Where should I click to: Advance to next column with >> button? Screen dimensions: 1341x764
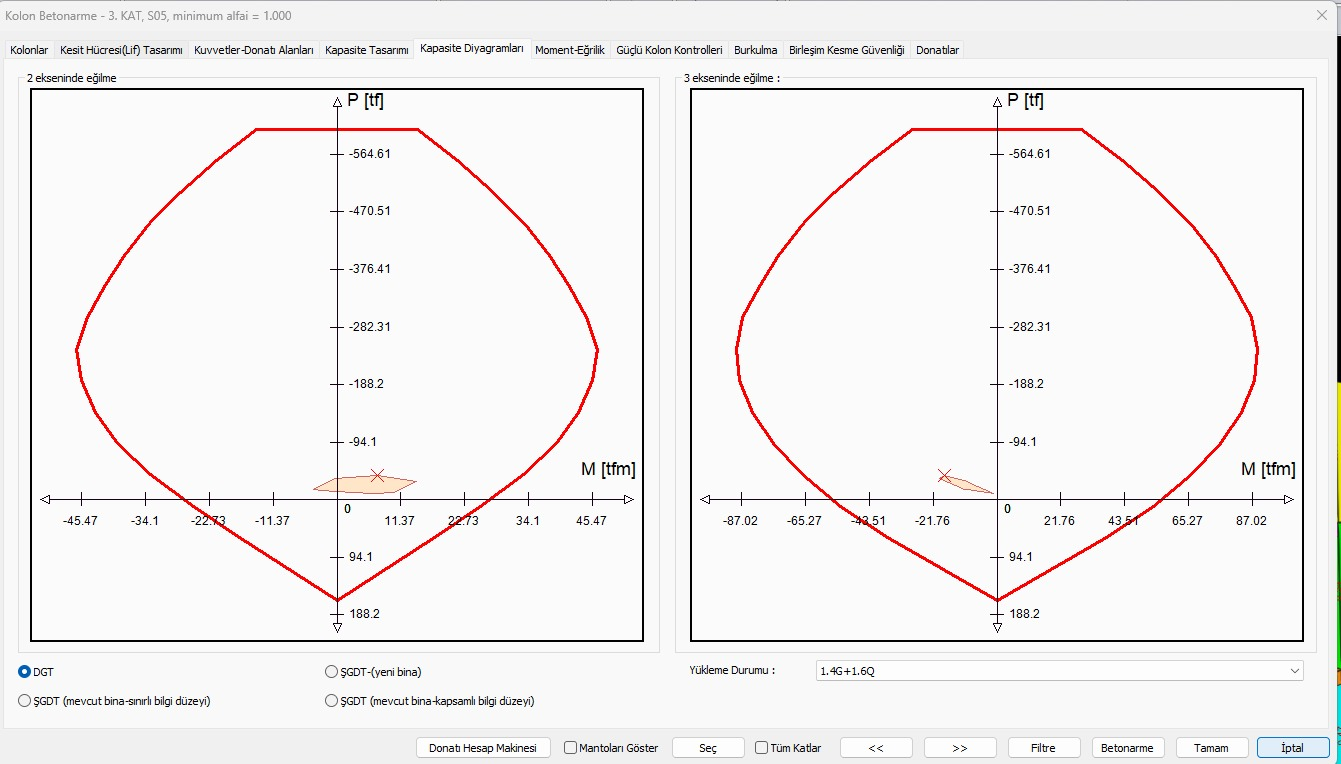coord(960,748)
